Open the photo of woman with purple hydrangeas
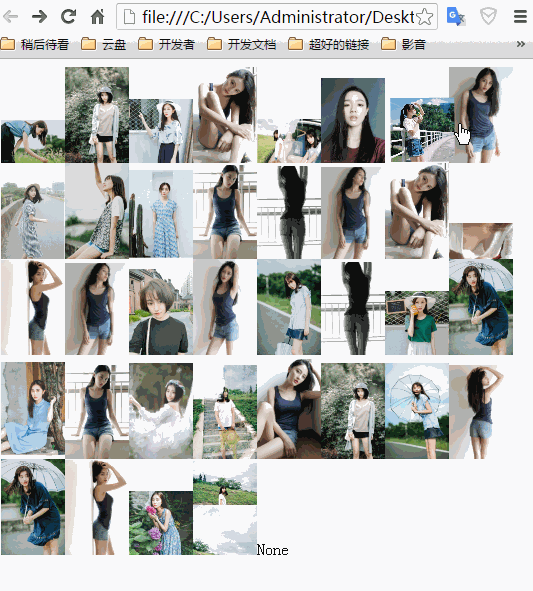 point(161,523)
